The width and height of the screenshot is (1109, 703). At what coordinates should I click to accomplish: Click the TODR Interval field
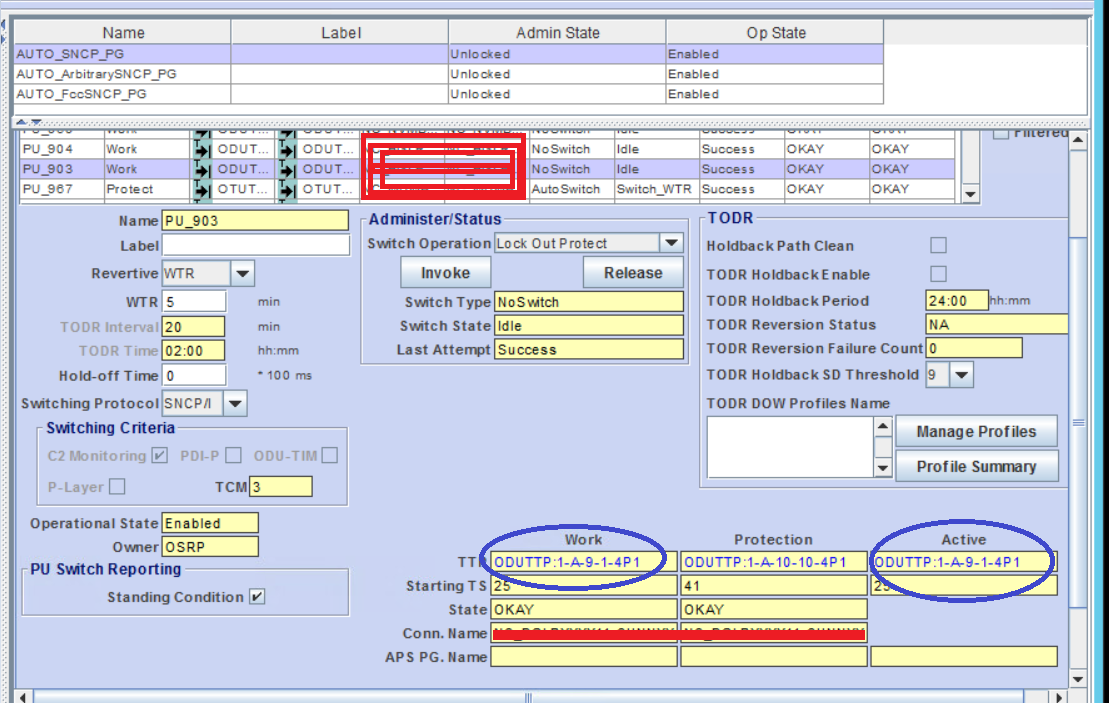click(x=194, y=327)
